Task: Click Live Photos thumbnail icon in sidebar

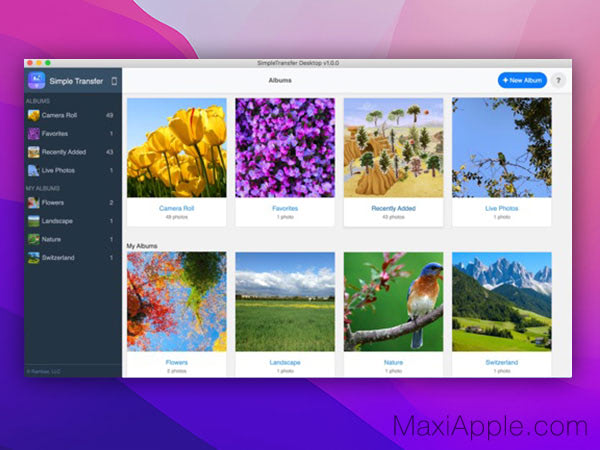Action: [33, 170]
